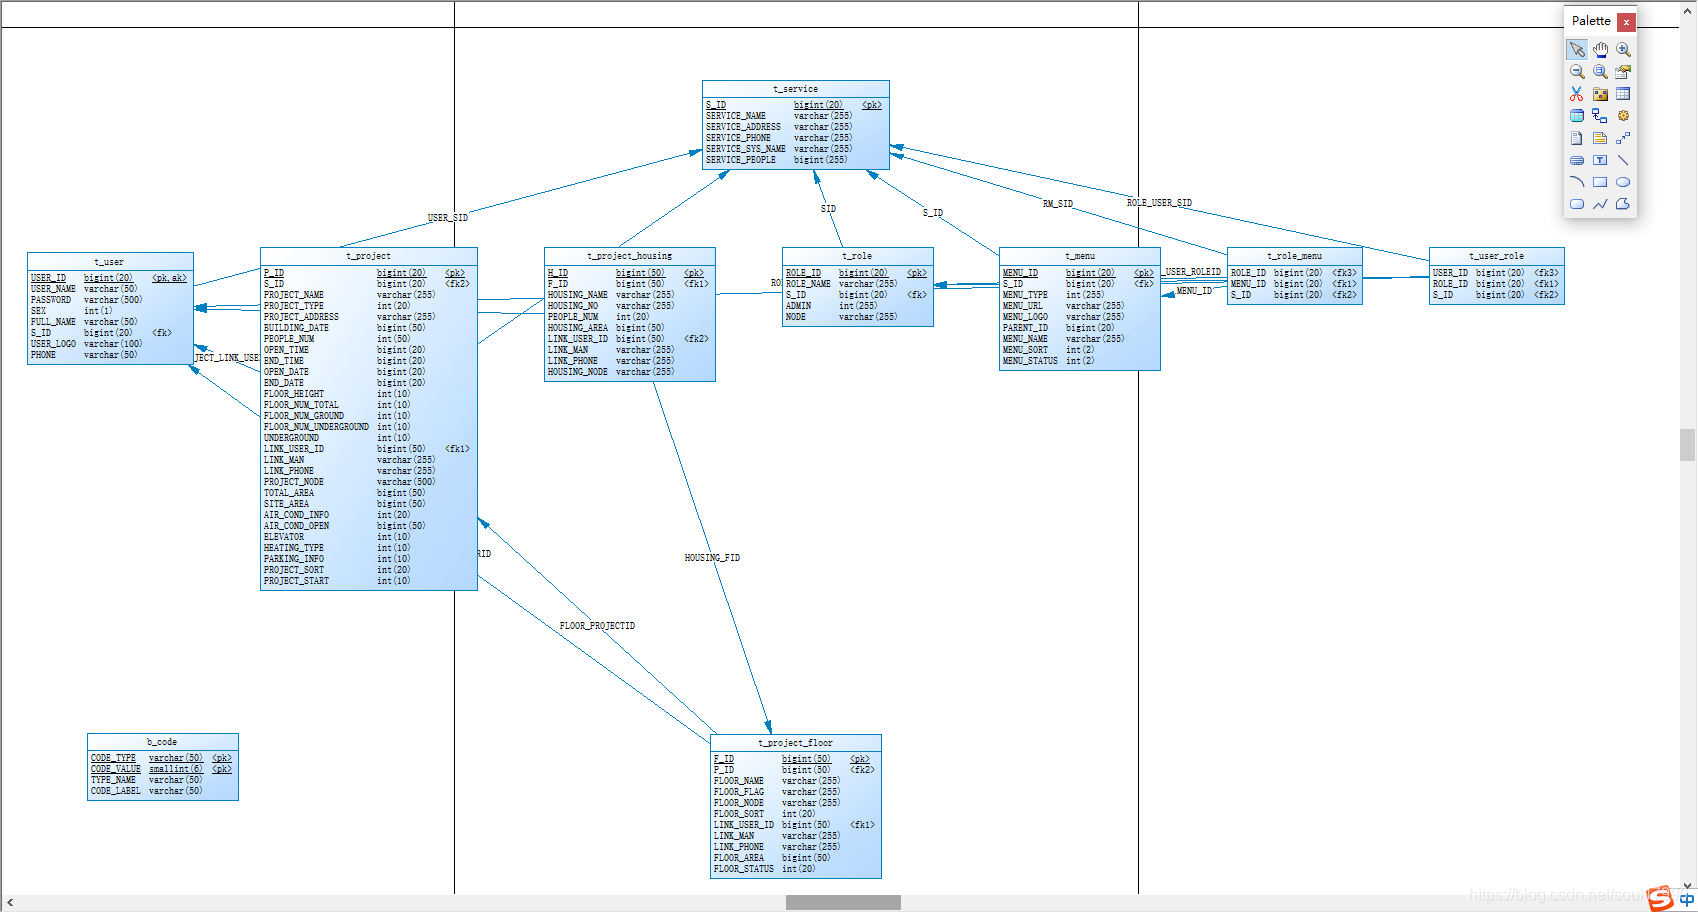
Task: Click the FLOOR_PROJECTID reference label
Action: (597, 625)
